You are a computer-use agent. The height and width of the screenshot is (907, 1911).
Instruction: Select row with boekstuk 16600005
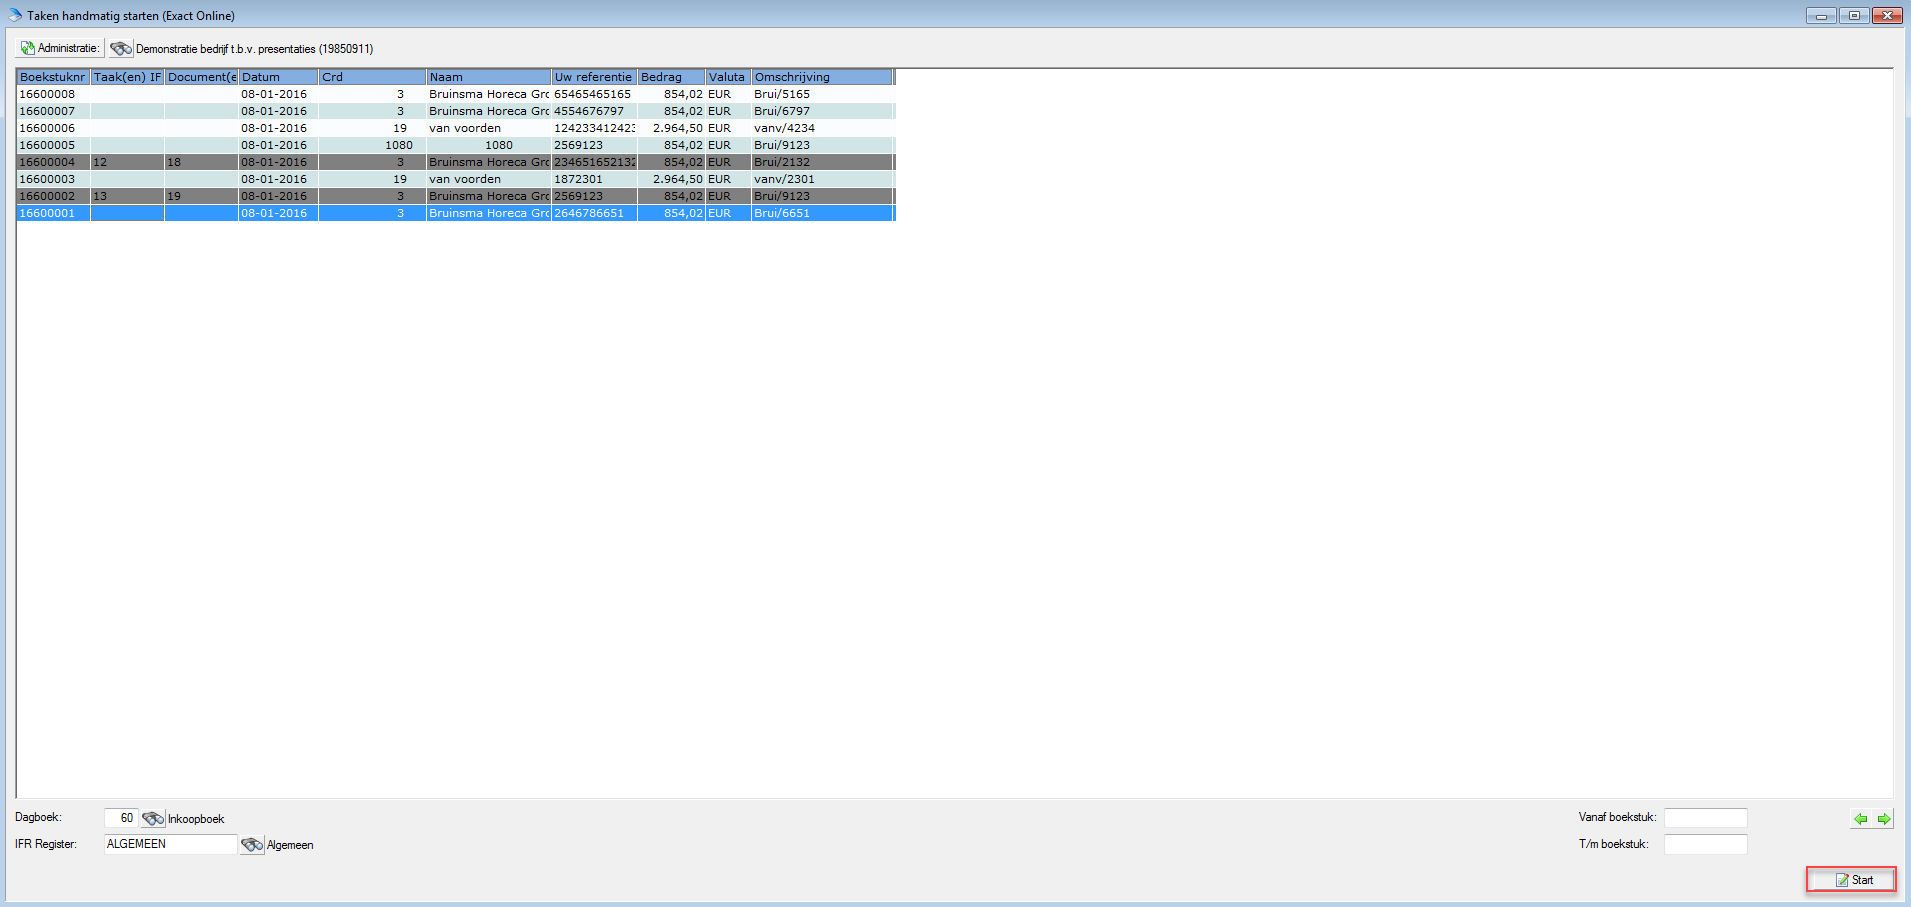455,145
